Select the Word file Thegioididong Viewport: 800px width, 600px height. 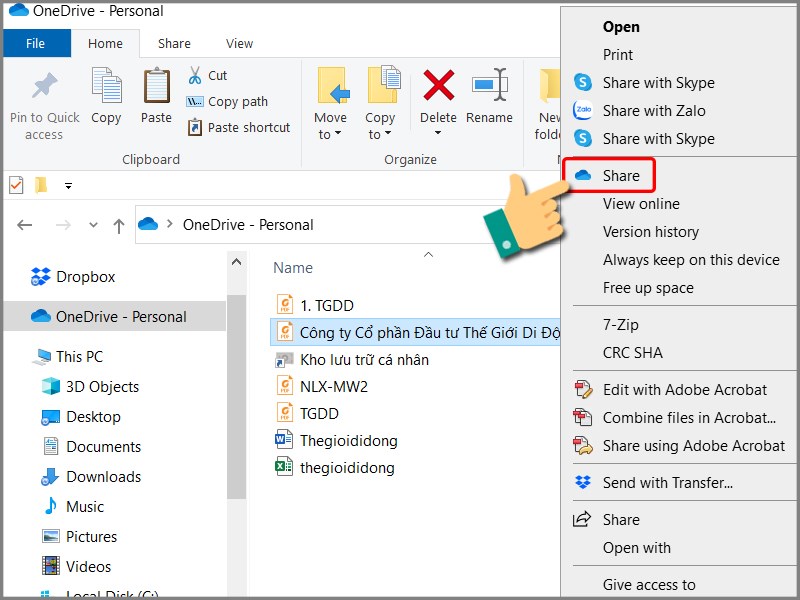click(336, 440)
